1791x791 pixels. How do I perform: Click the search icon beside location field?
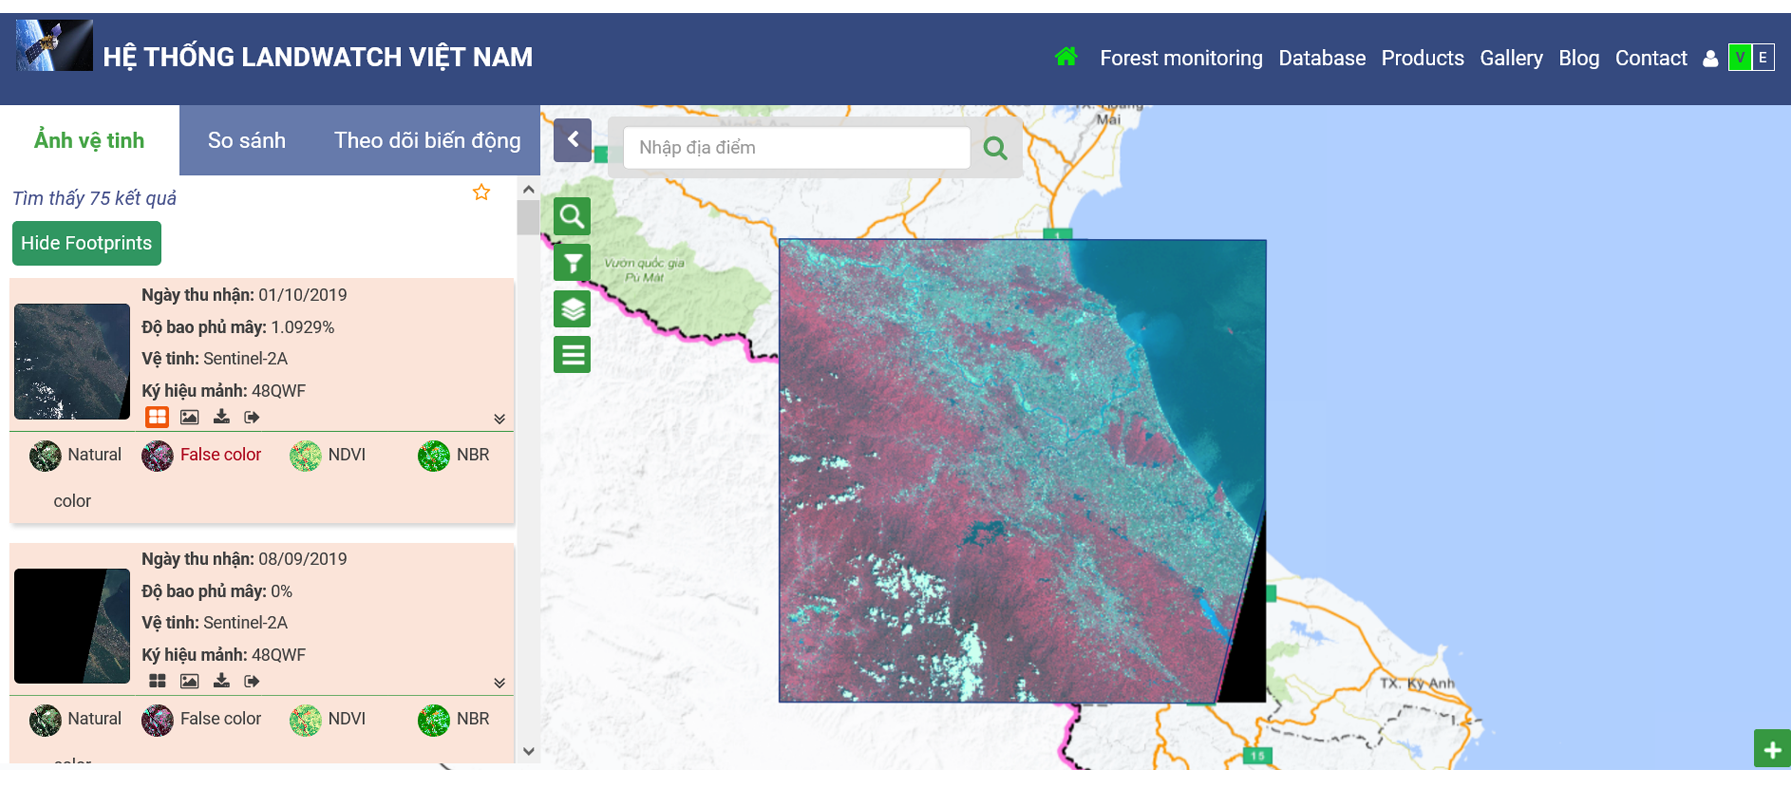995,148
